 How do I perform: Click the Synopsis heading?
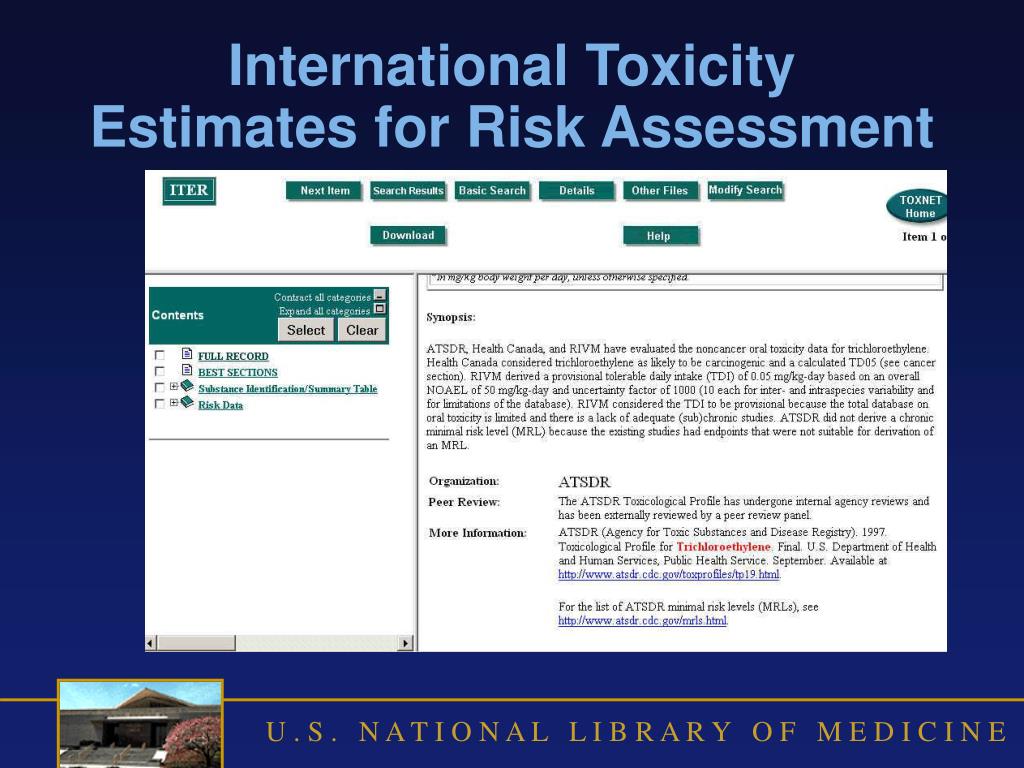(451, 317)
